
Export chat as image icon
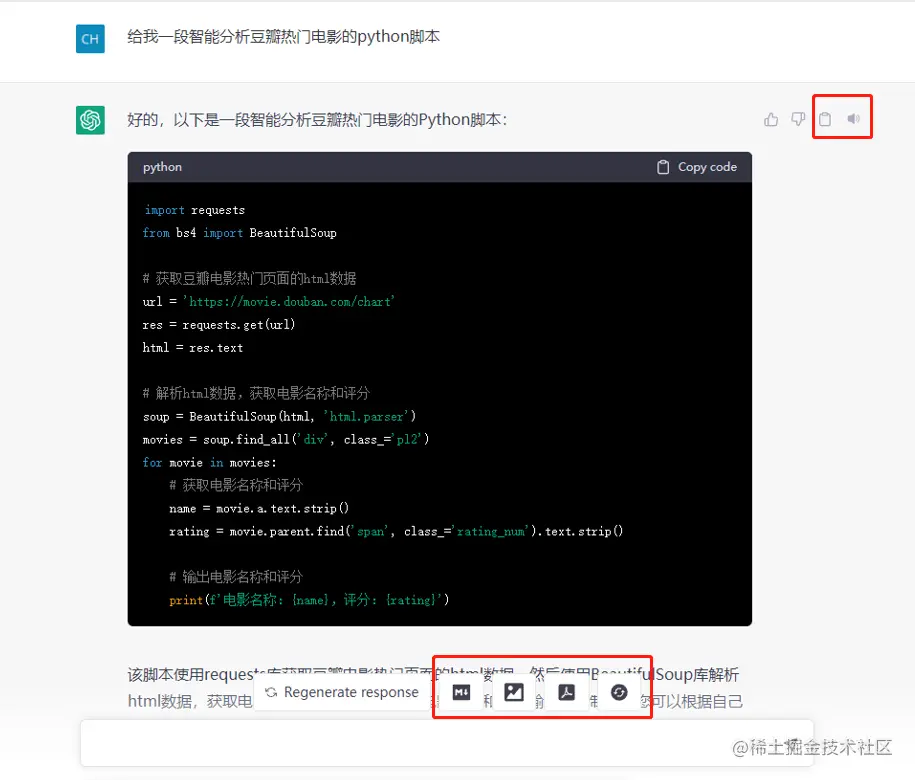tap(514, 692)
